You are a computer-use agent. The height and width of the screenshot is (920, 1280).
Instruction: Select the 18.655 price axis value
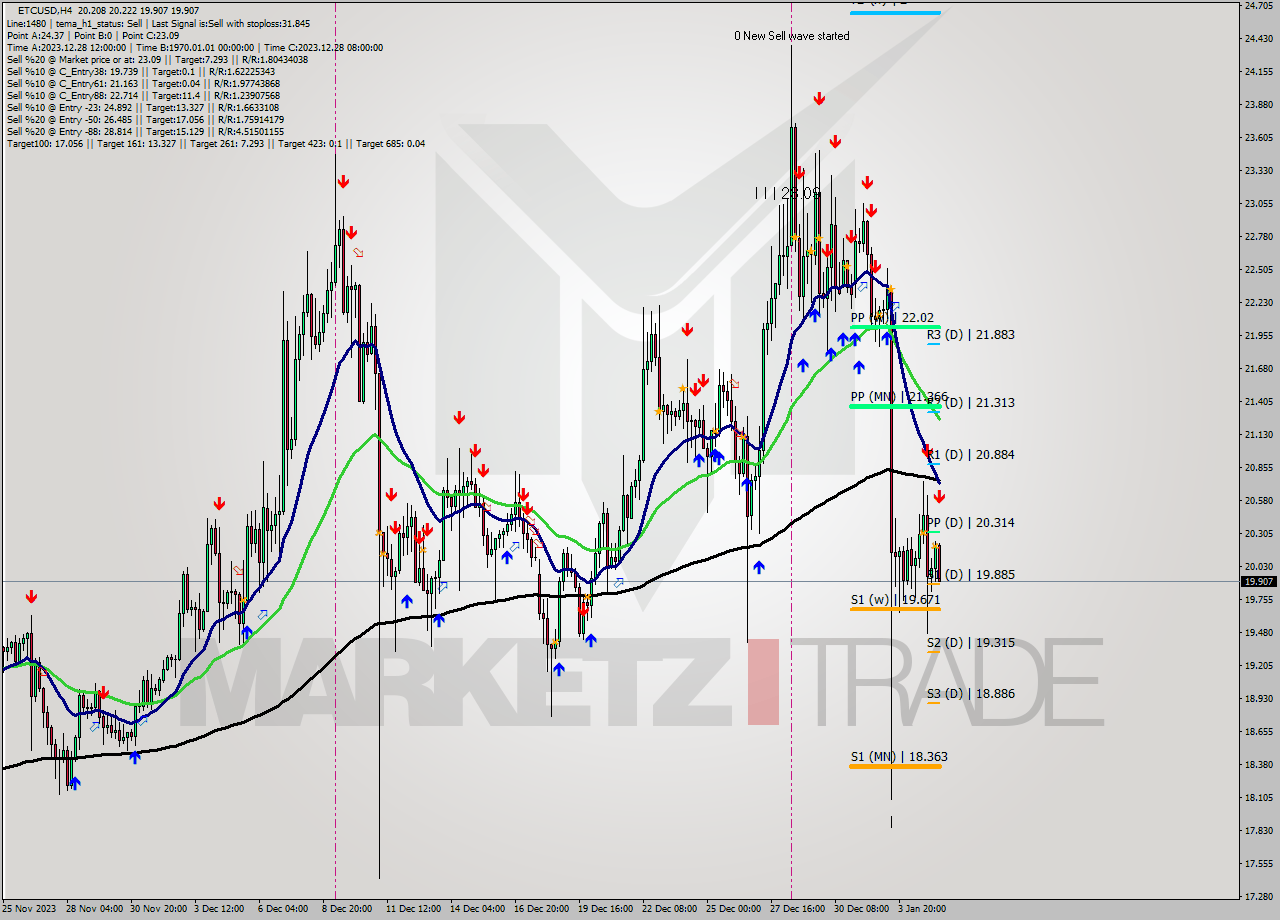click(1257, 731)
